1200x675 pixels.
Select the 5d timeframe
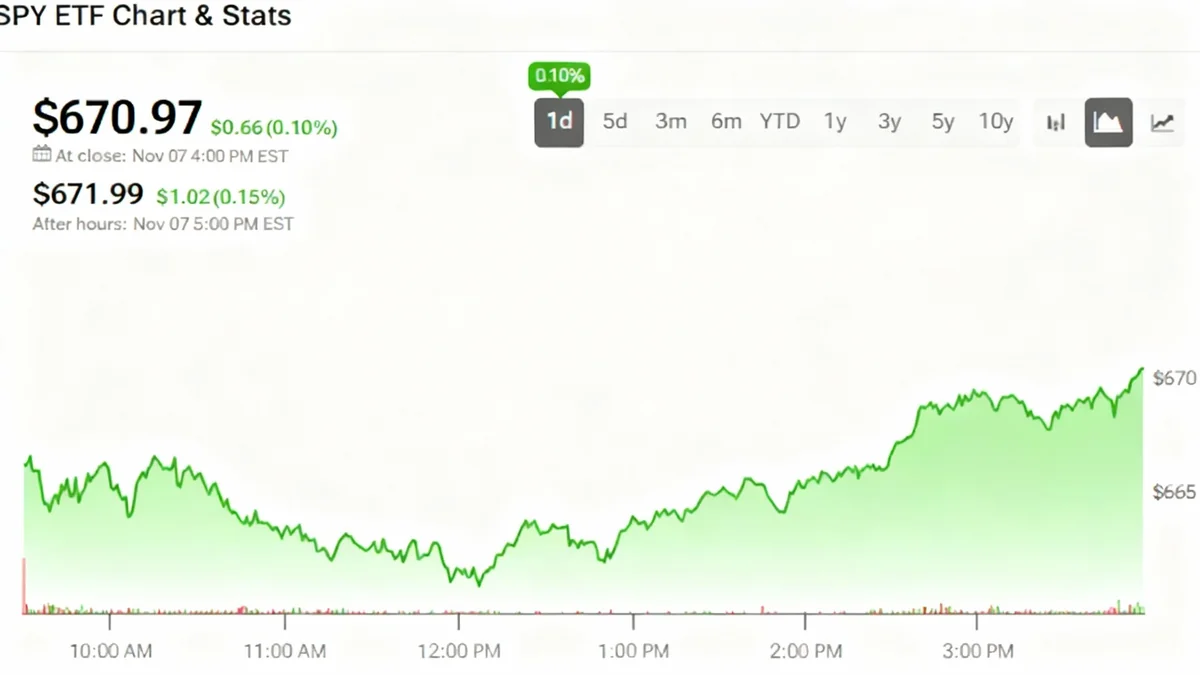point(614,121)
